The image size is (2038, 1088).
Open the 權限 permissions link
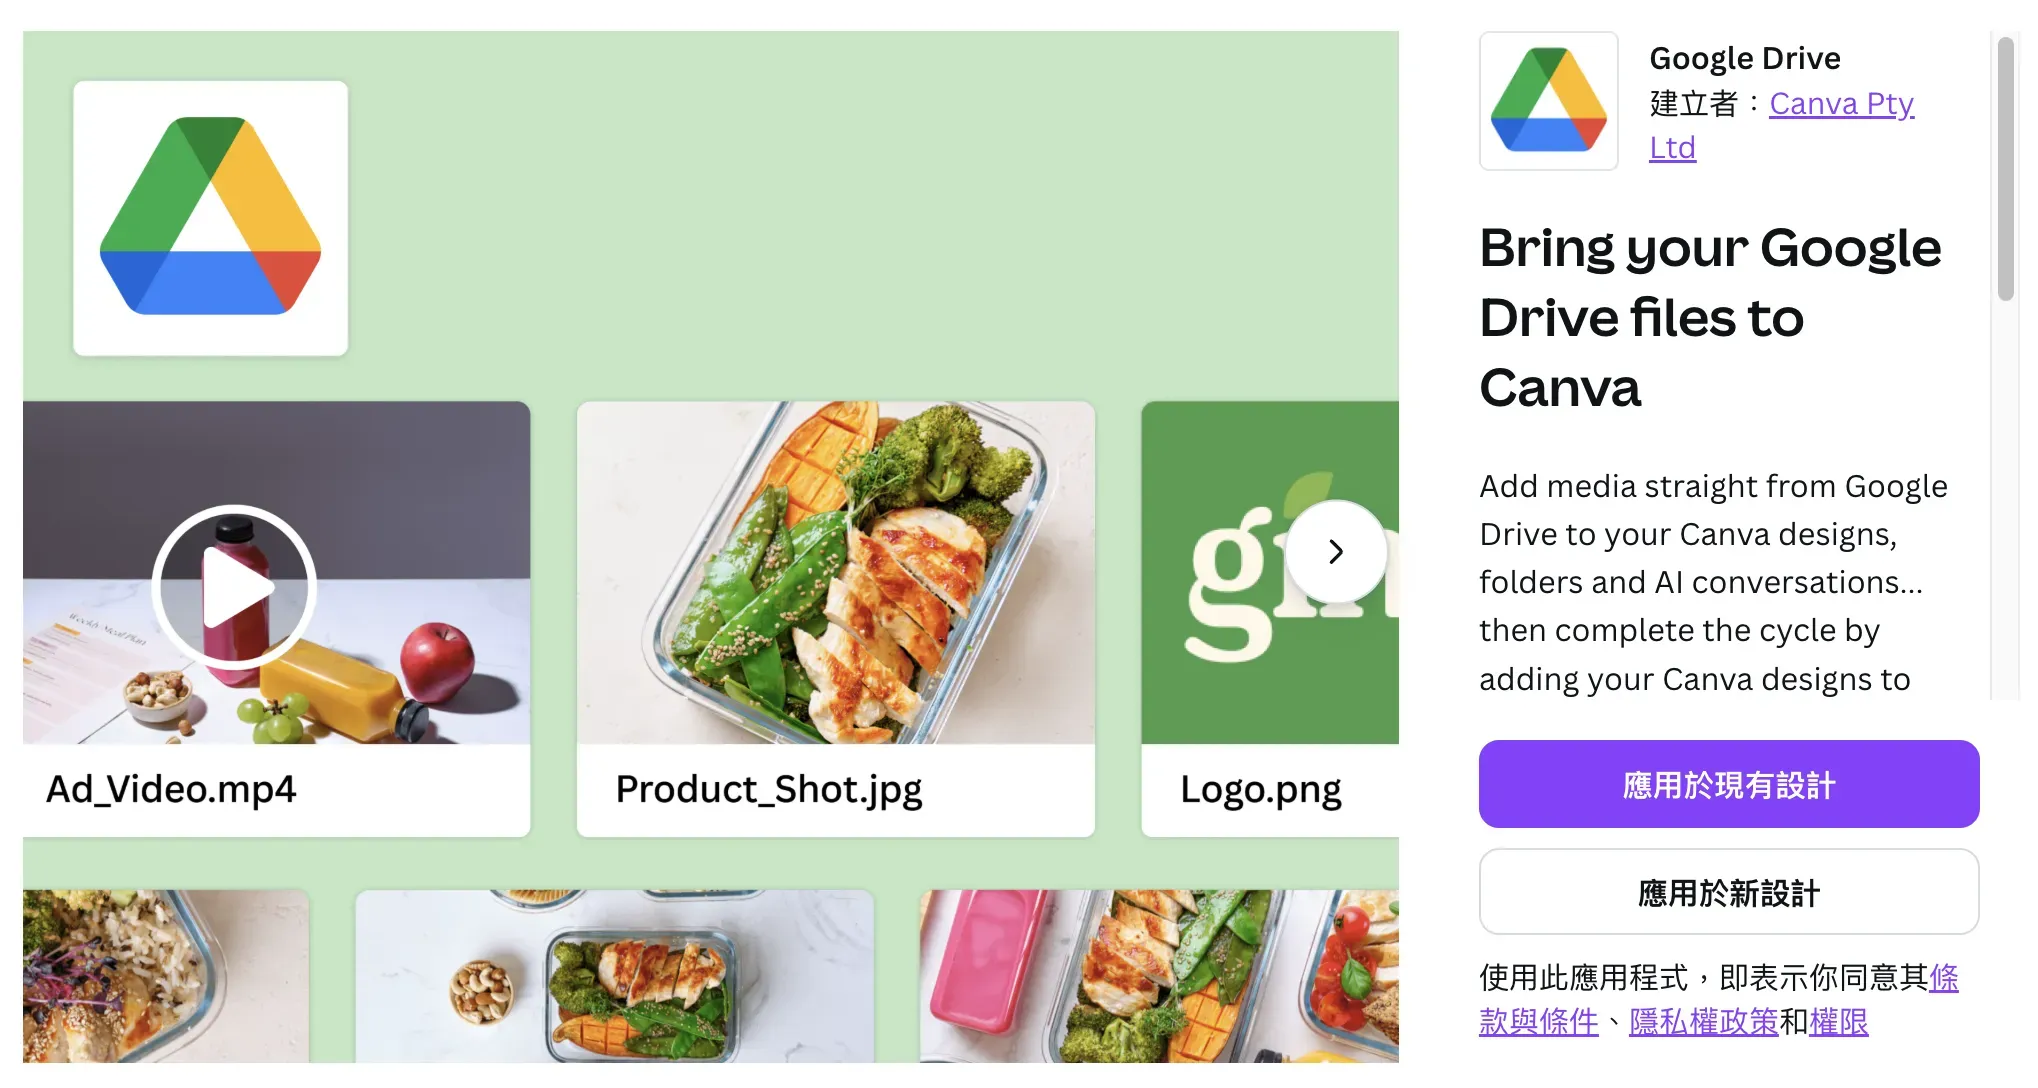coord(1839,1021)
